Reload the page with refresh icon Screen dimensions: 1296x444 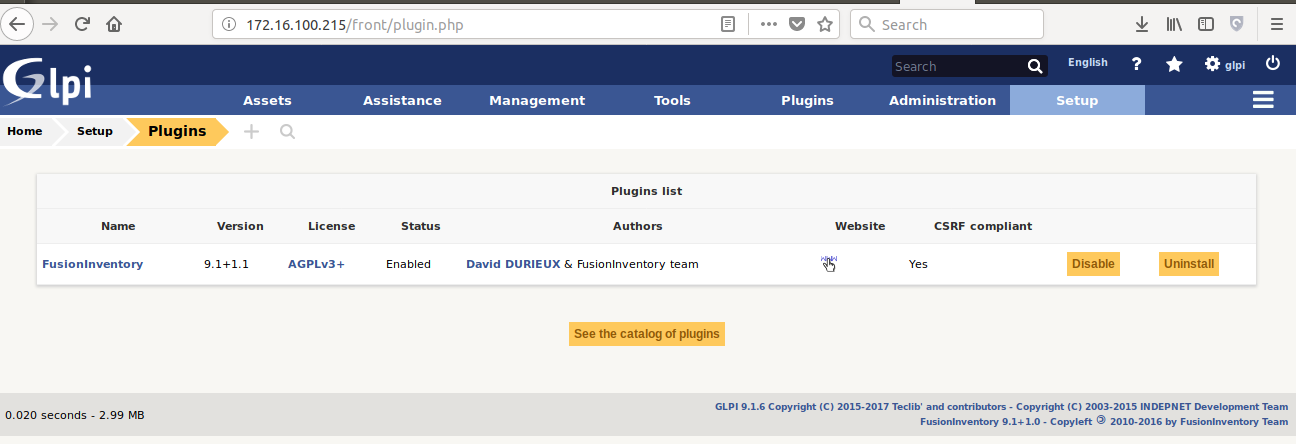[83, 24]
